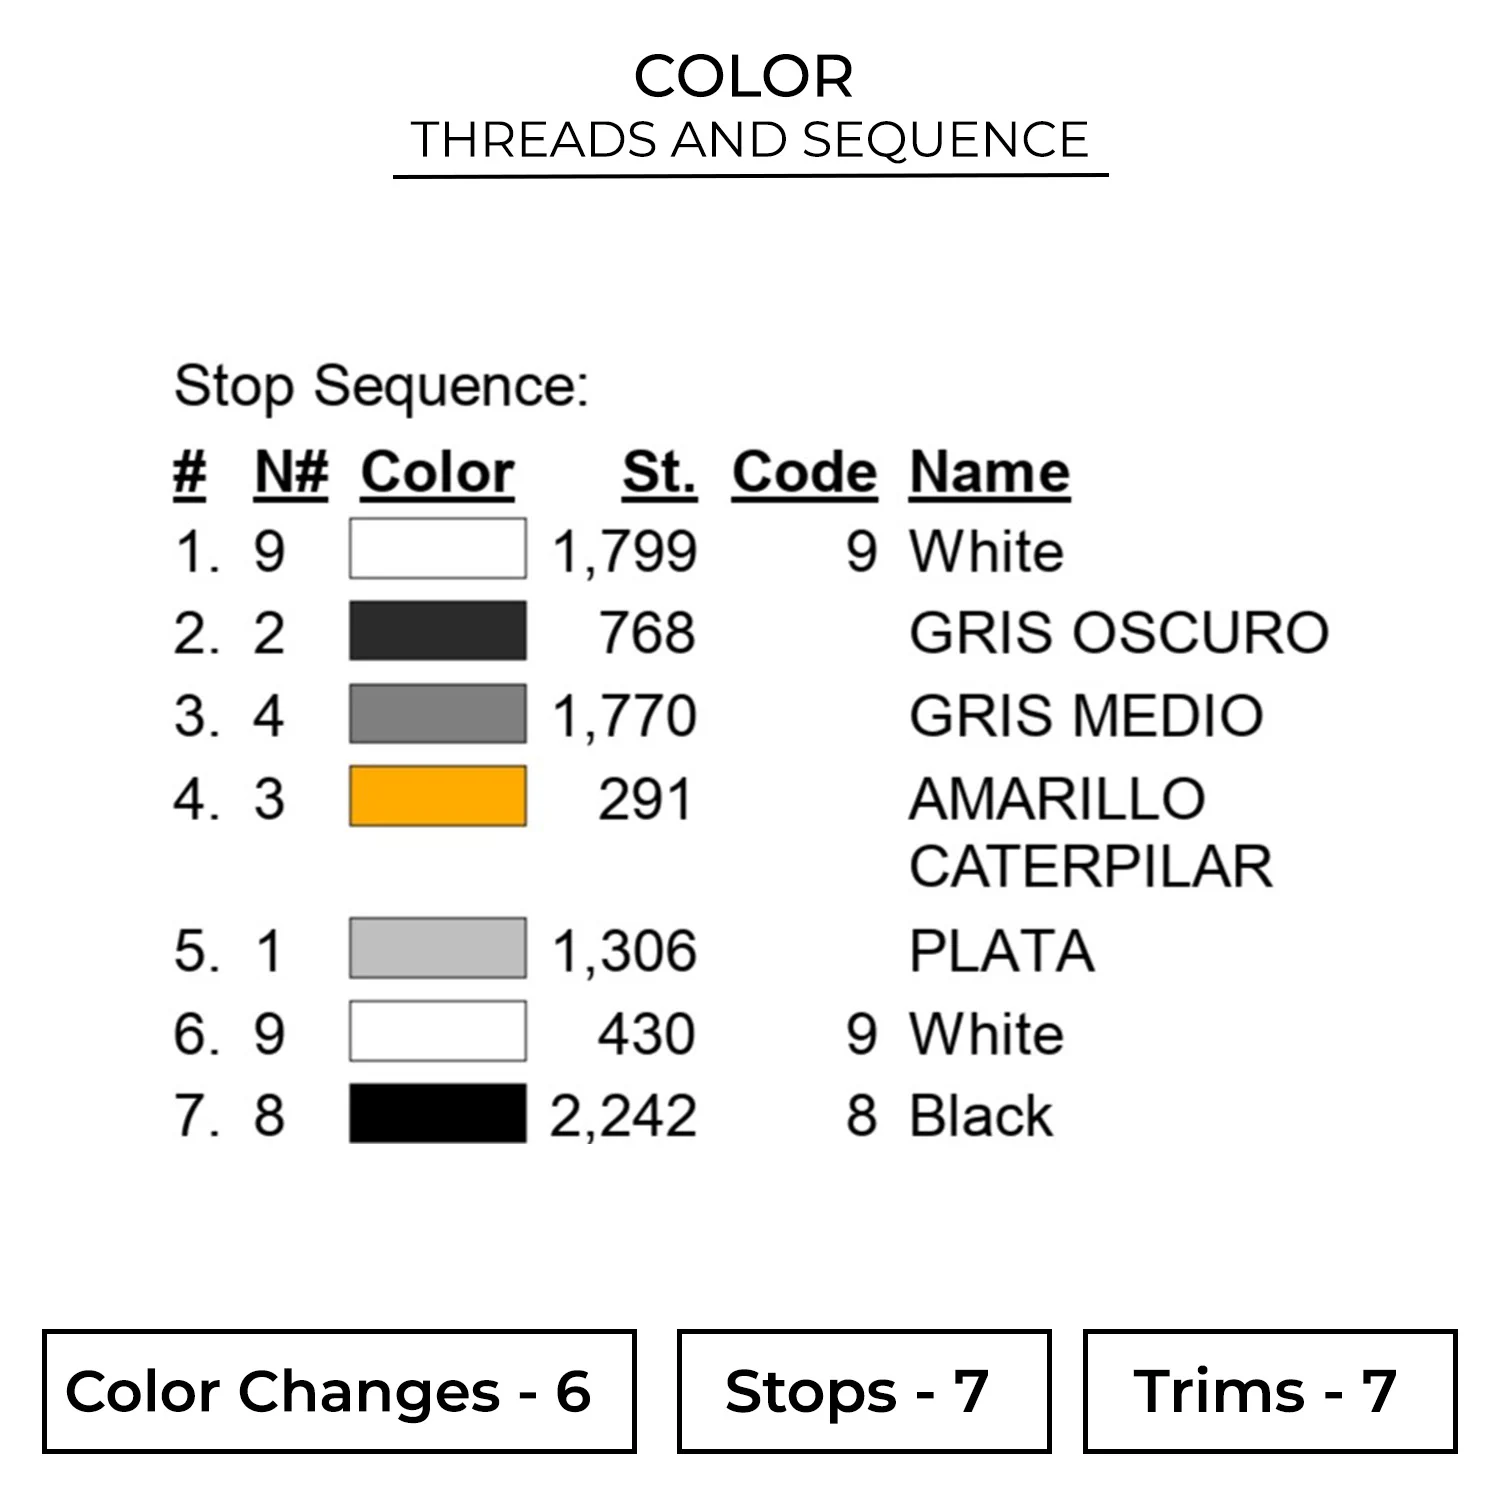Click the white swatch in row 1
This screenshot has height=1500, width=1500.
point(437,548)
